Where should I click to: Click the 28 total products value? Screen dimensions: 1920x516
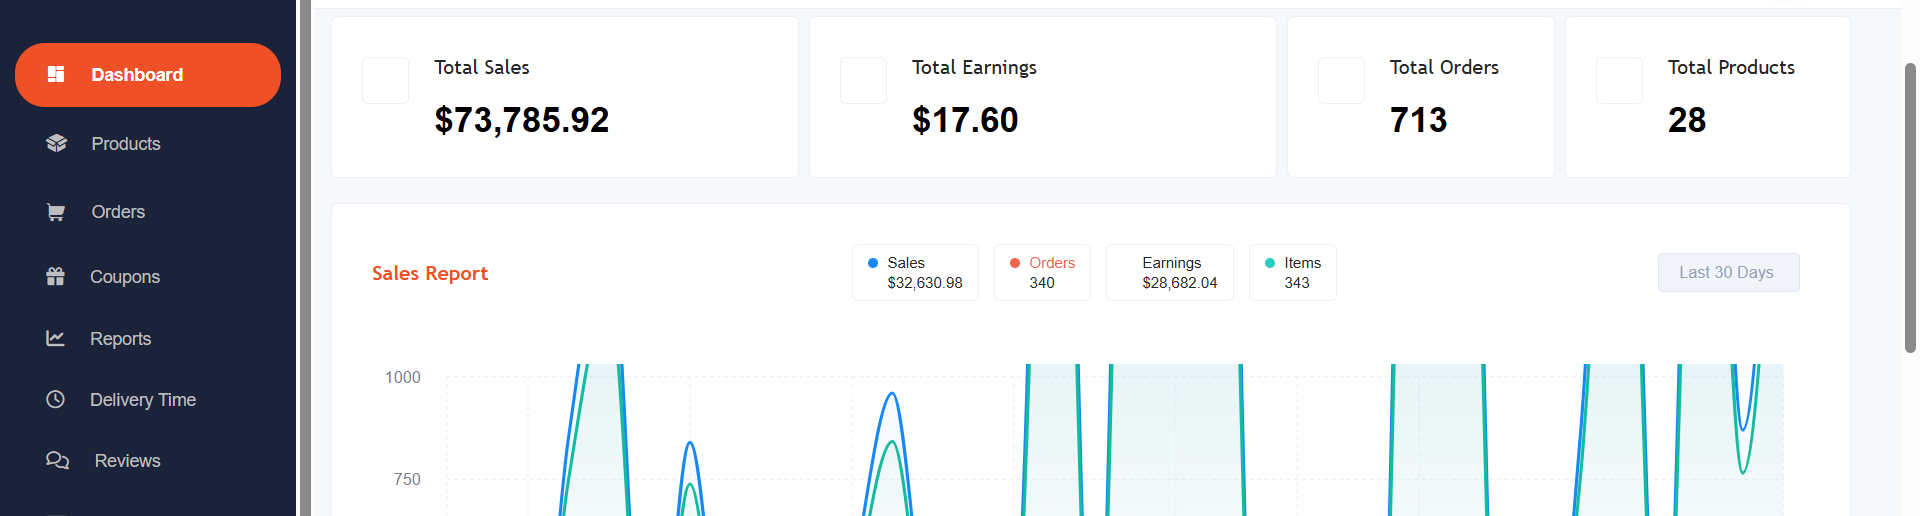point(1687,120)
